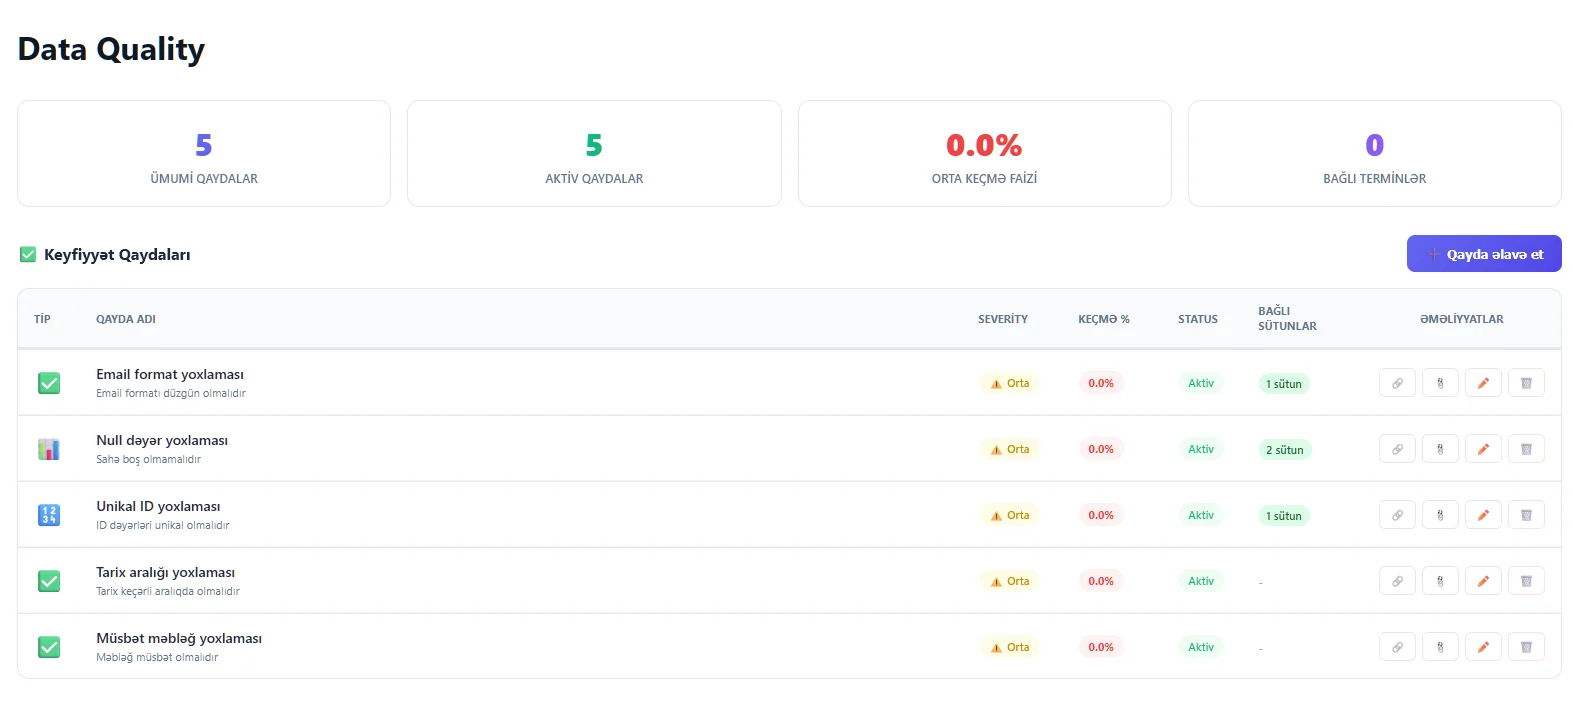Click TİP column header
1573x716 pixels.
click(42, 319)
